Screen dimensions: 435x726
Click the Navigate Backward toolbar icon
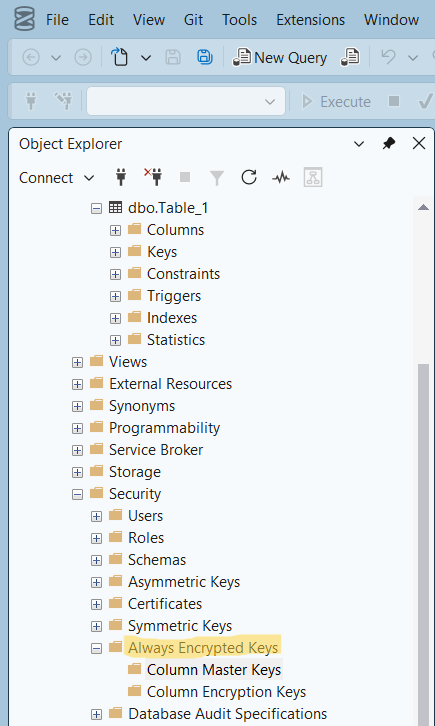pos(31,57)
